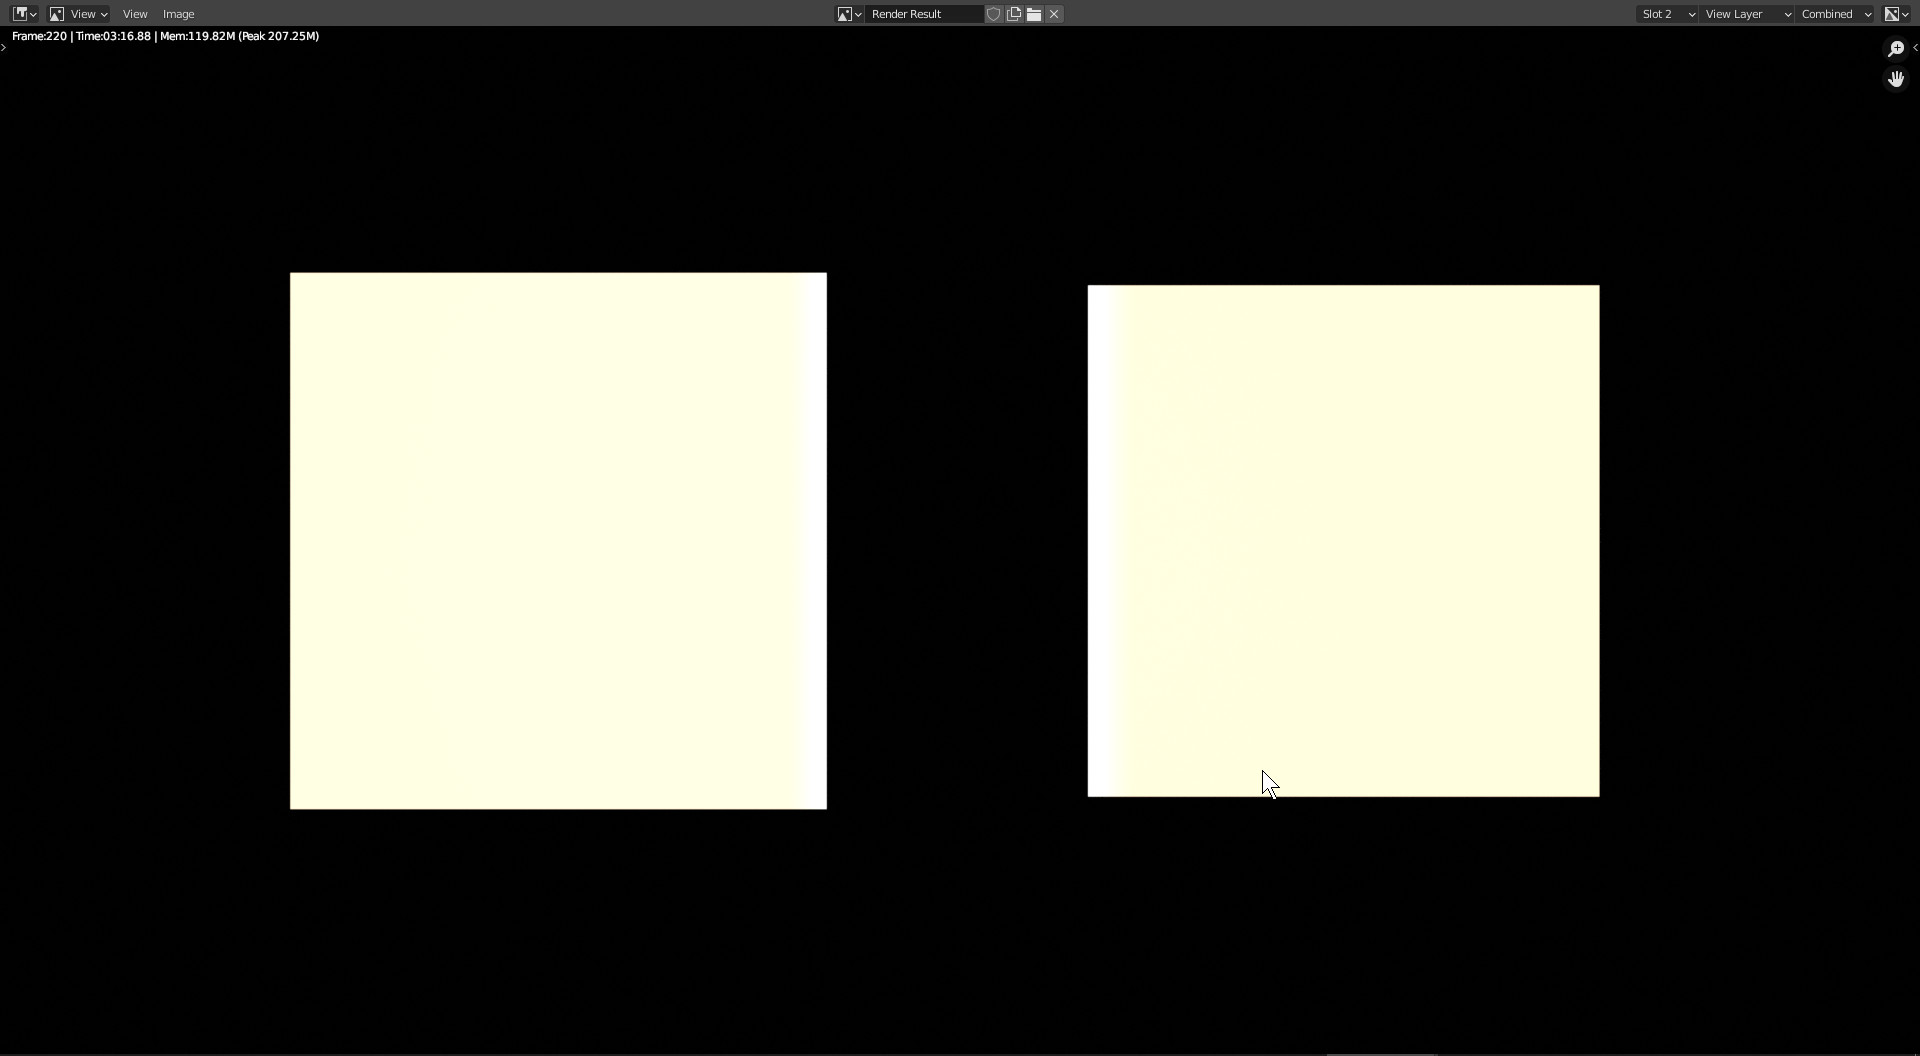Click the right rendered square image
Screen dimensions: 1920x1056
pyautogui.click(x=1343, y=540)
